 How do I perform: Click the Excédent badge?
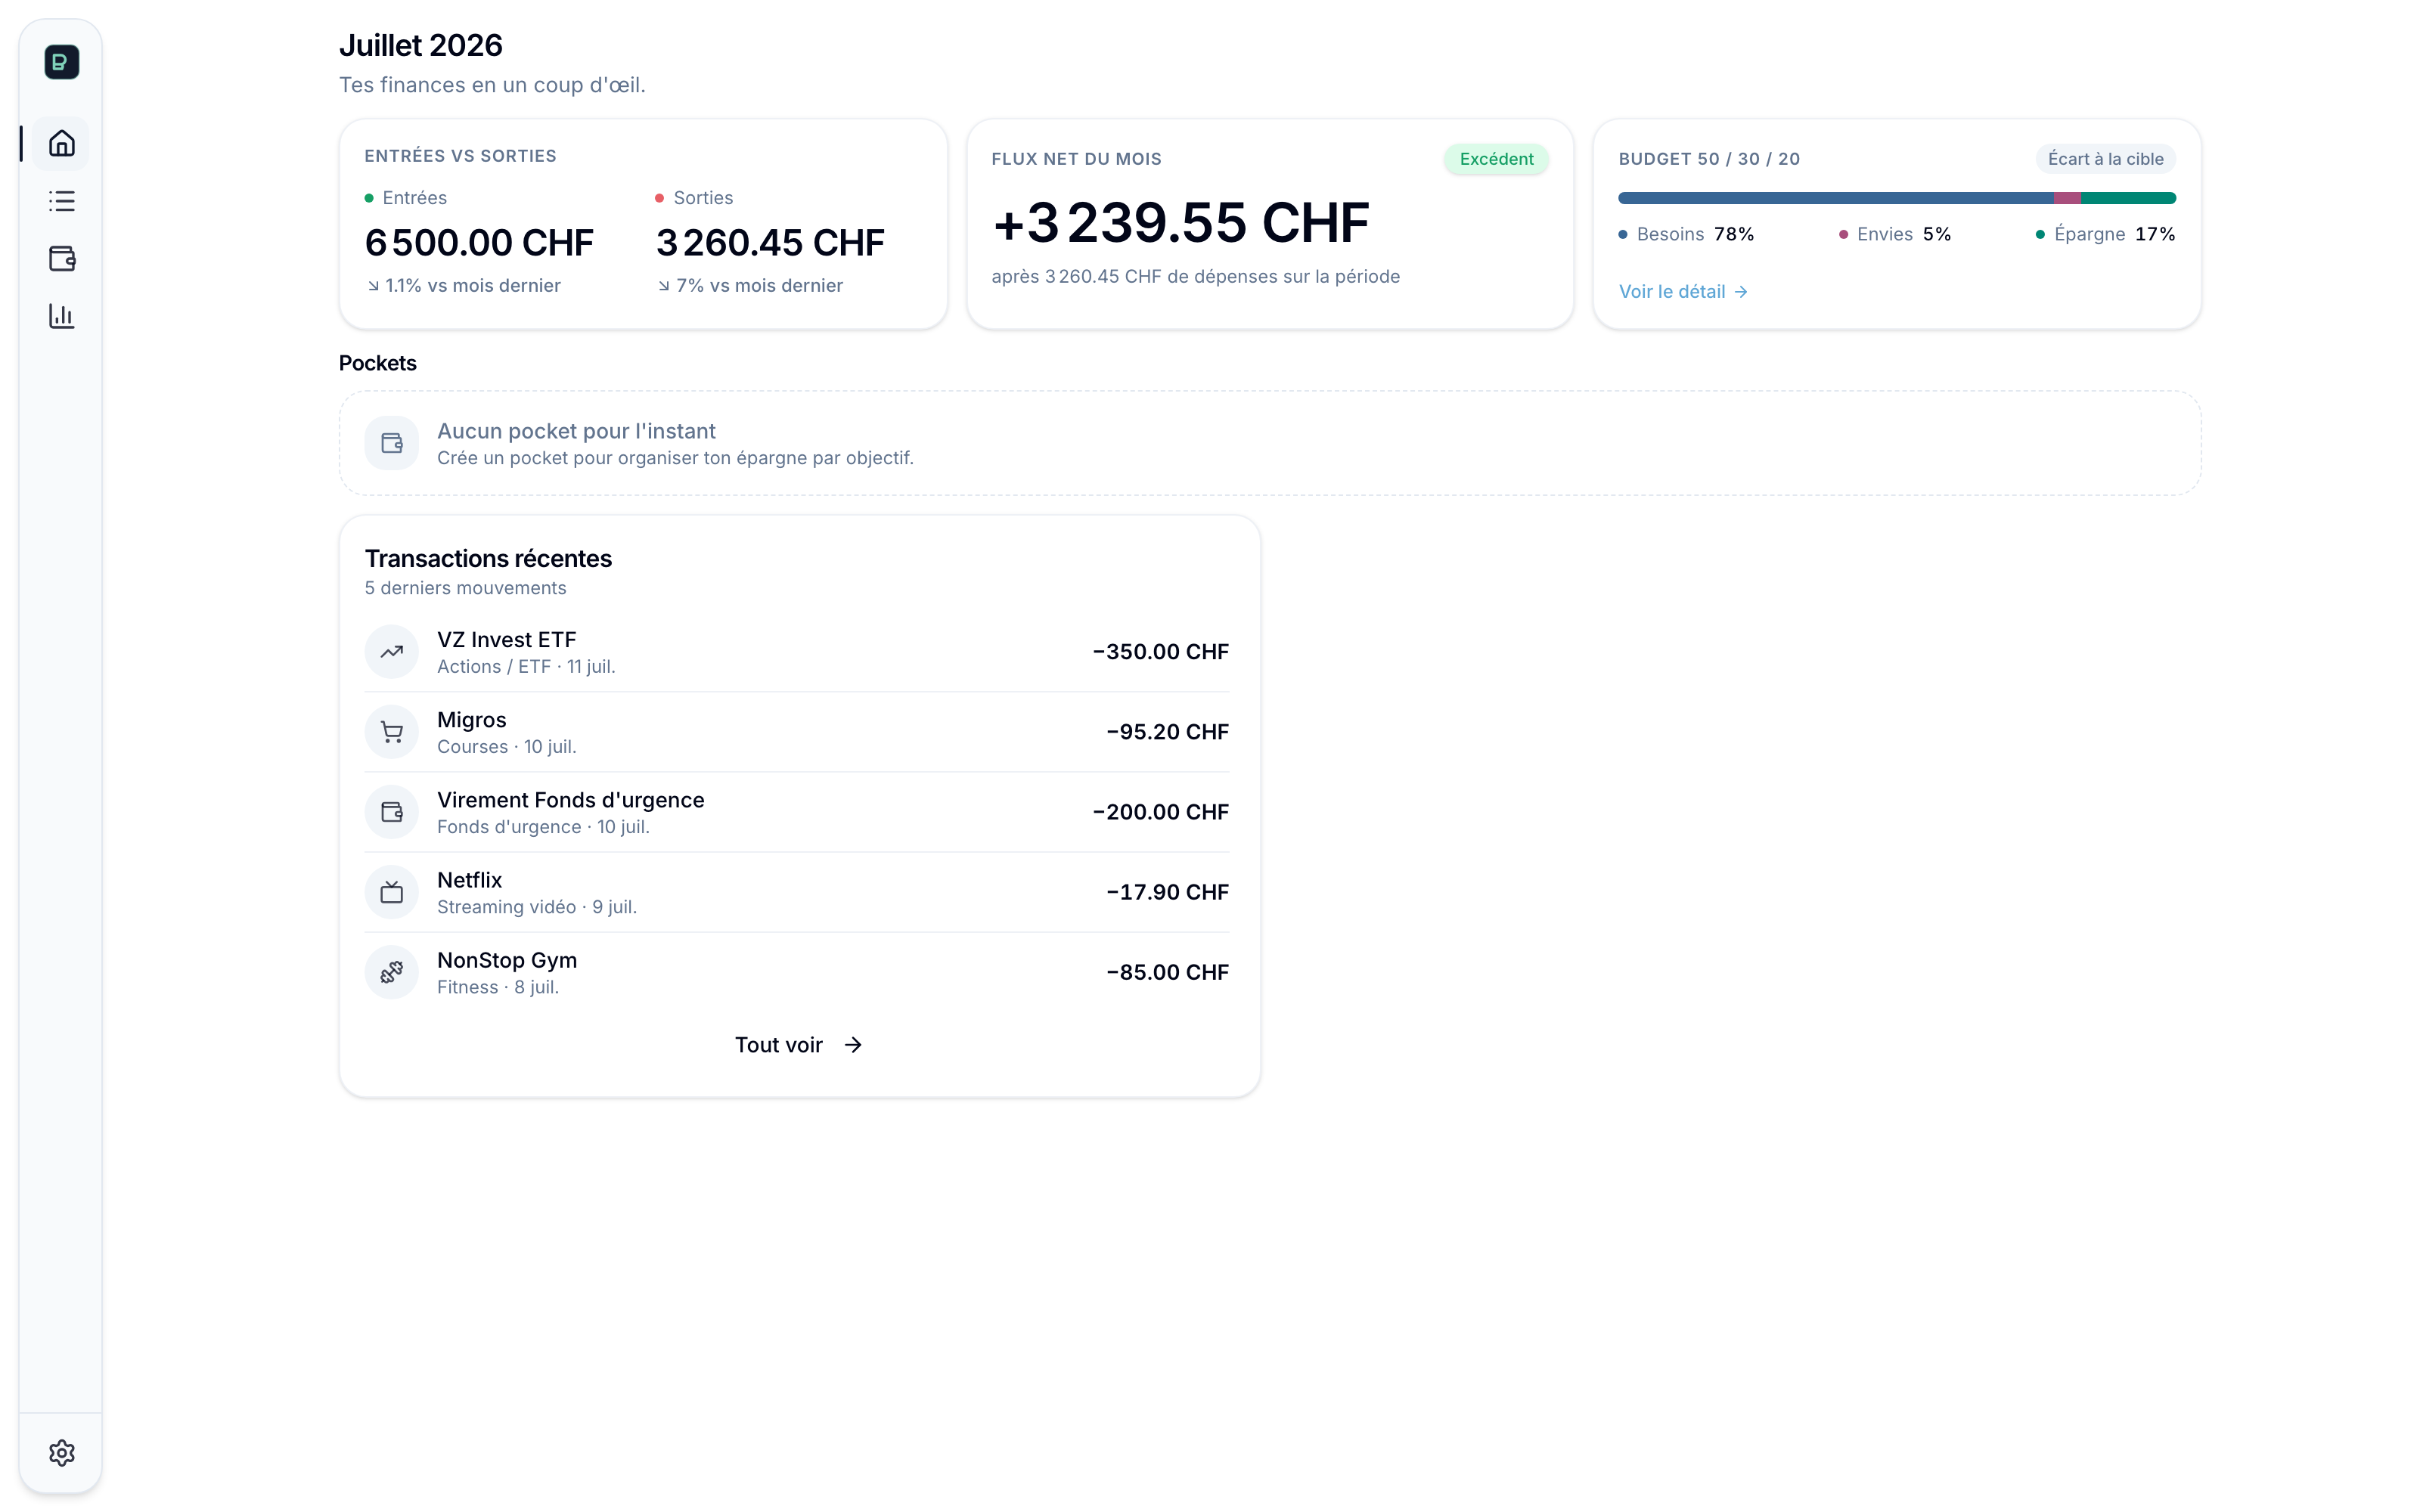[1496, 159]
